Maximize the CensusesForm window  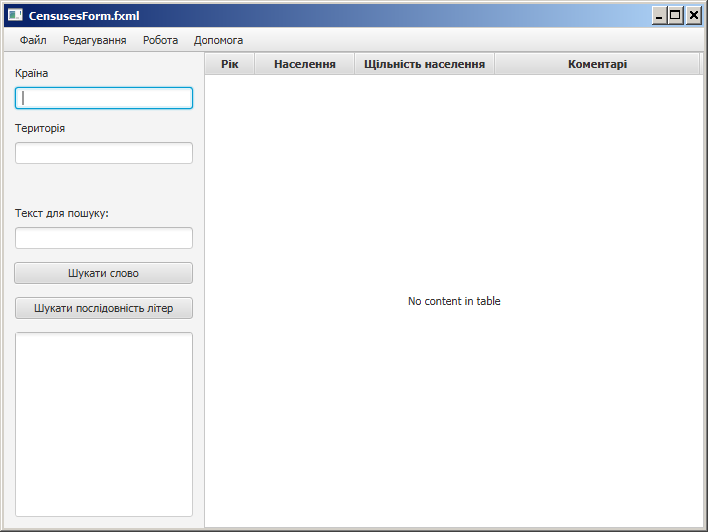676,15
